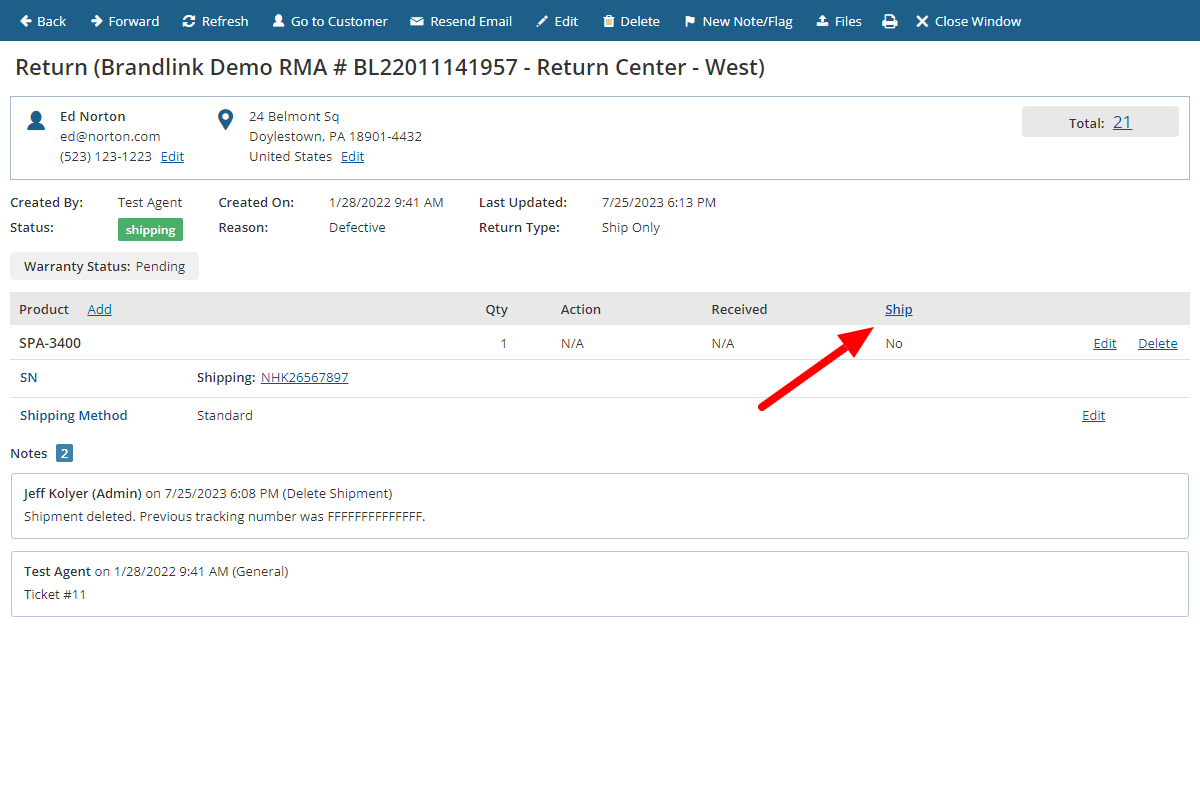Click the location pin icon next to the address

point(225,118)
